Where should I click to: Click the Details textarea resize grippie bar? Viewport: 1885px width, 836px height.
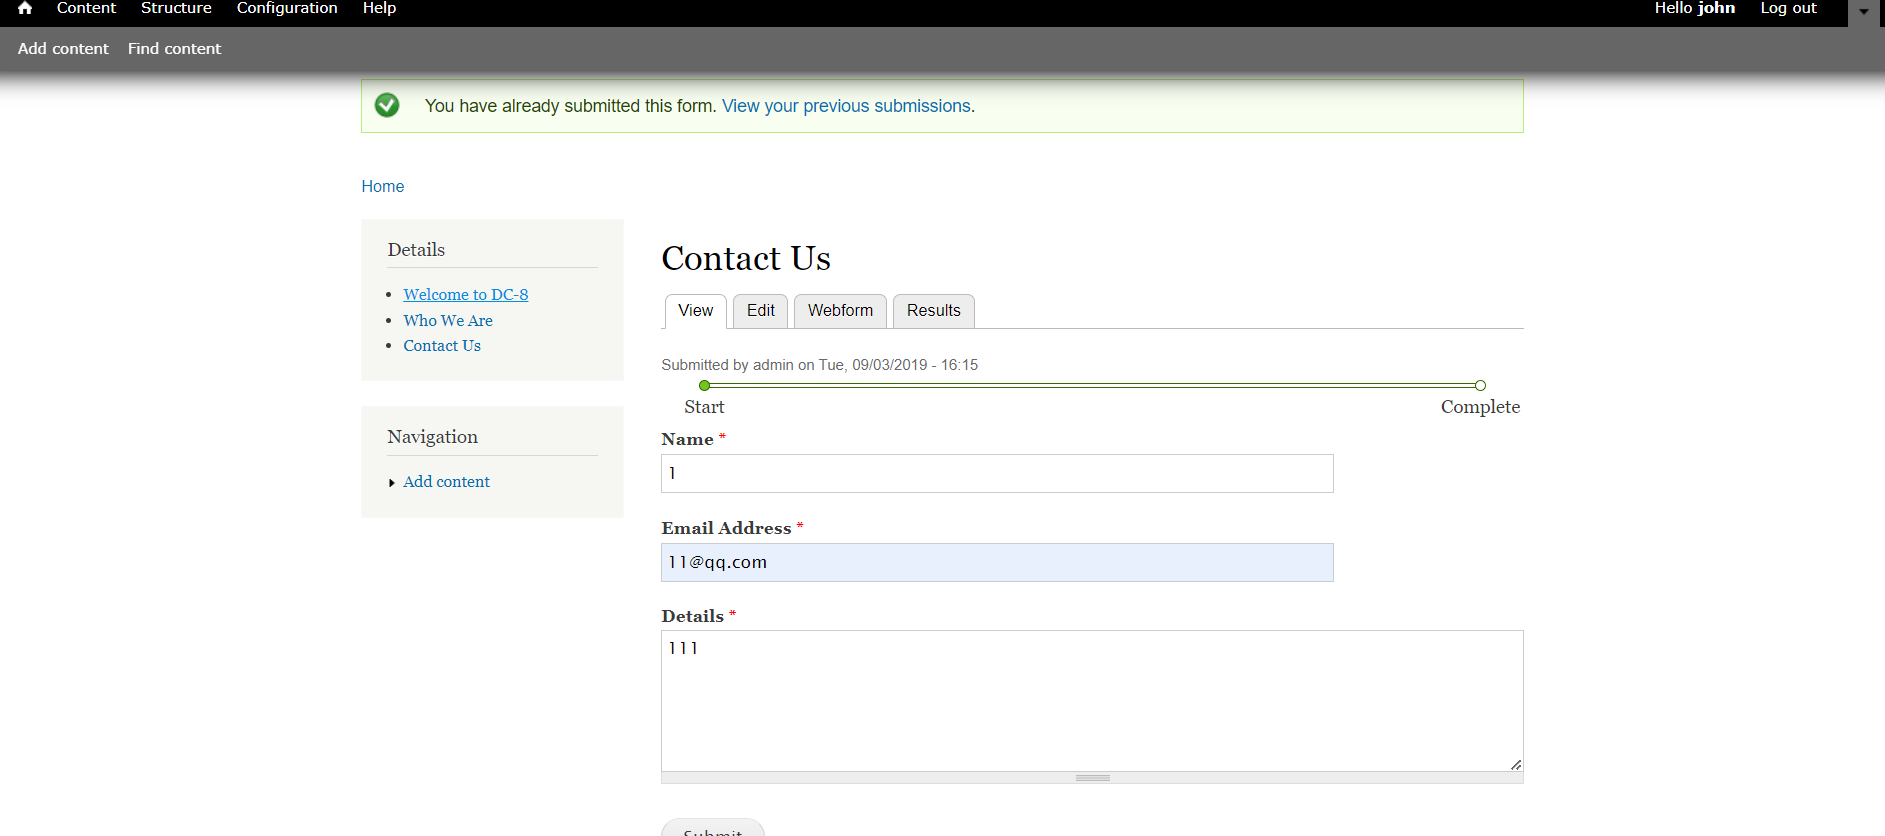(1092, 778)
